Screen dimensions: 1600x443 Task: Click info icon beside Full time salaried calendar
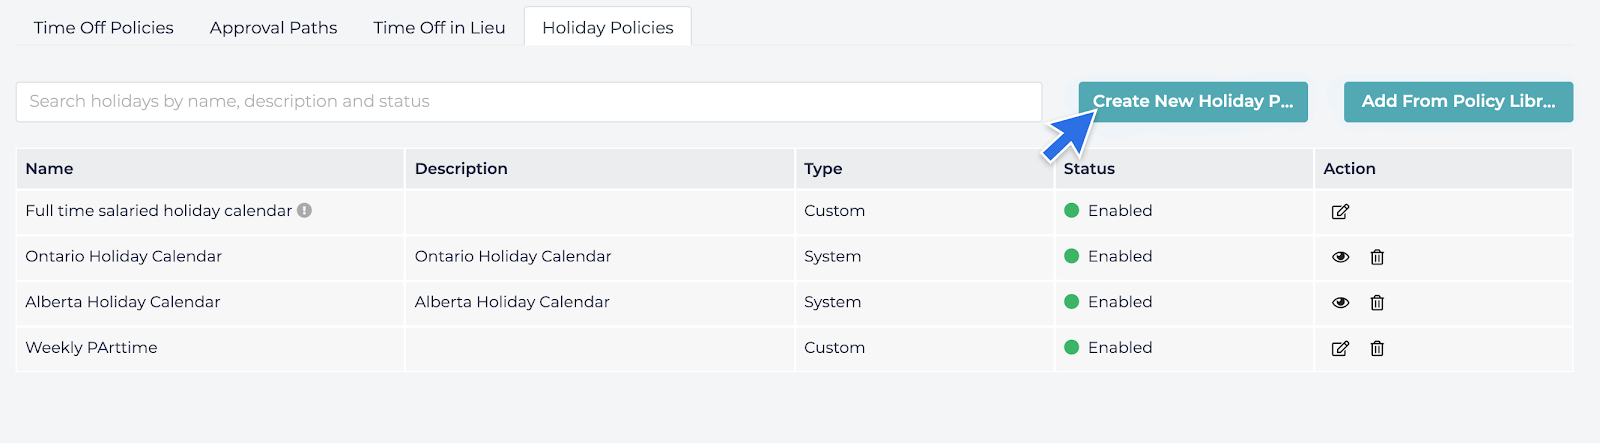tap(305, 211)
